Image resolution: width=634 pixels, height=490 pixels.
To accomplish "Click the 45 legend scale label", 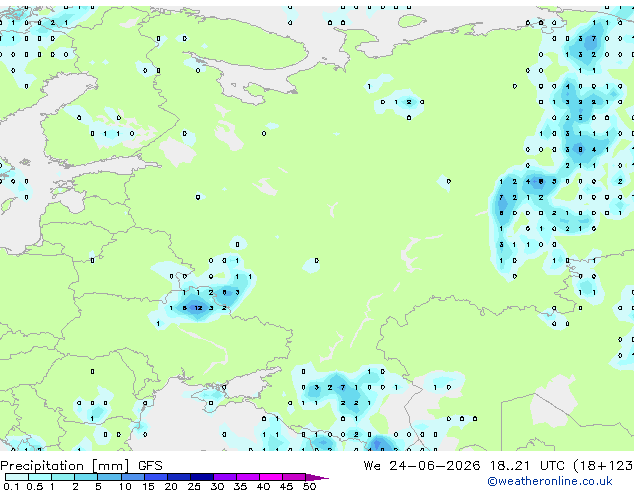I will 286,486.
